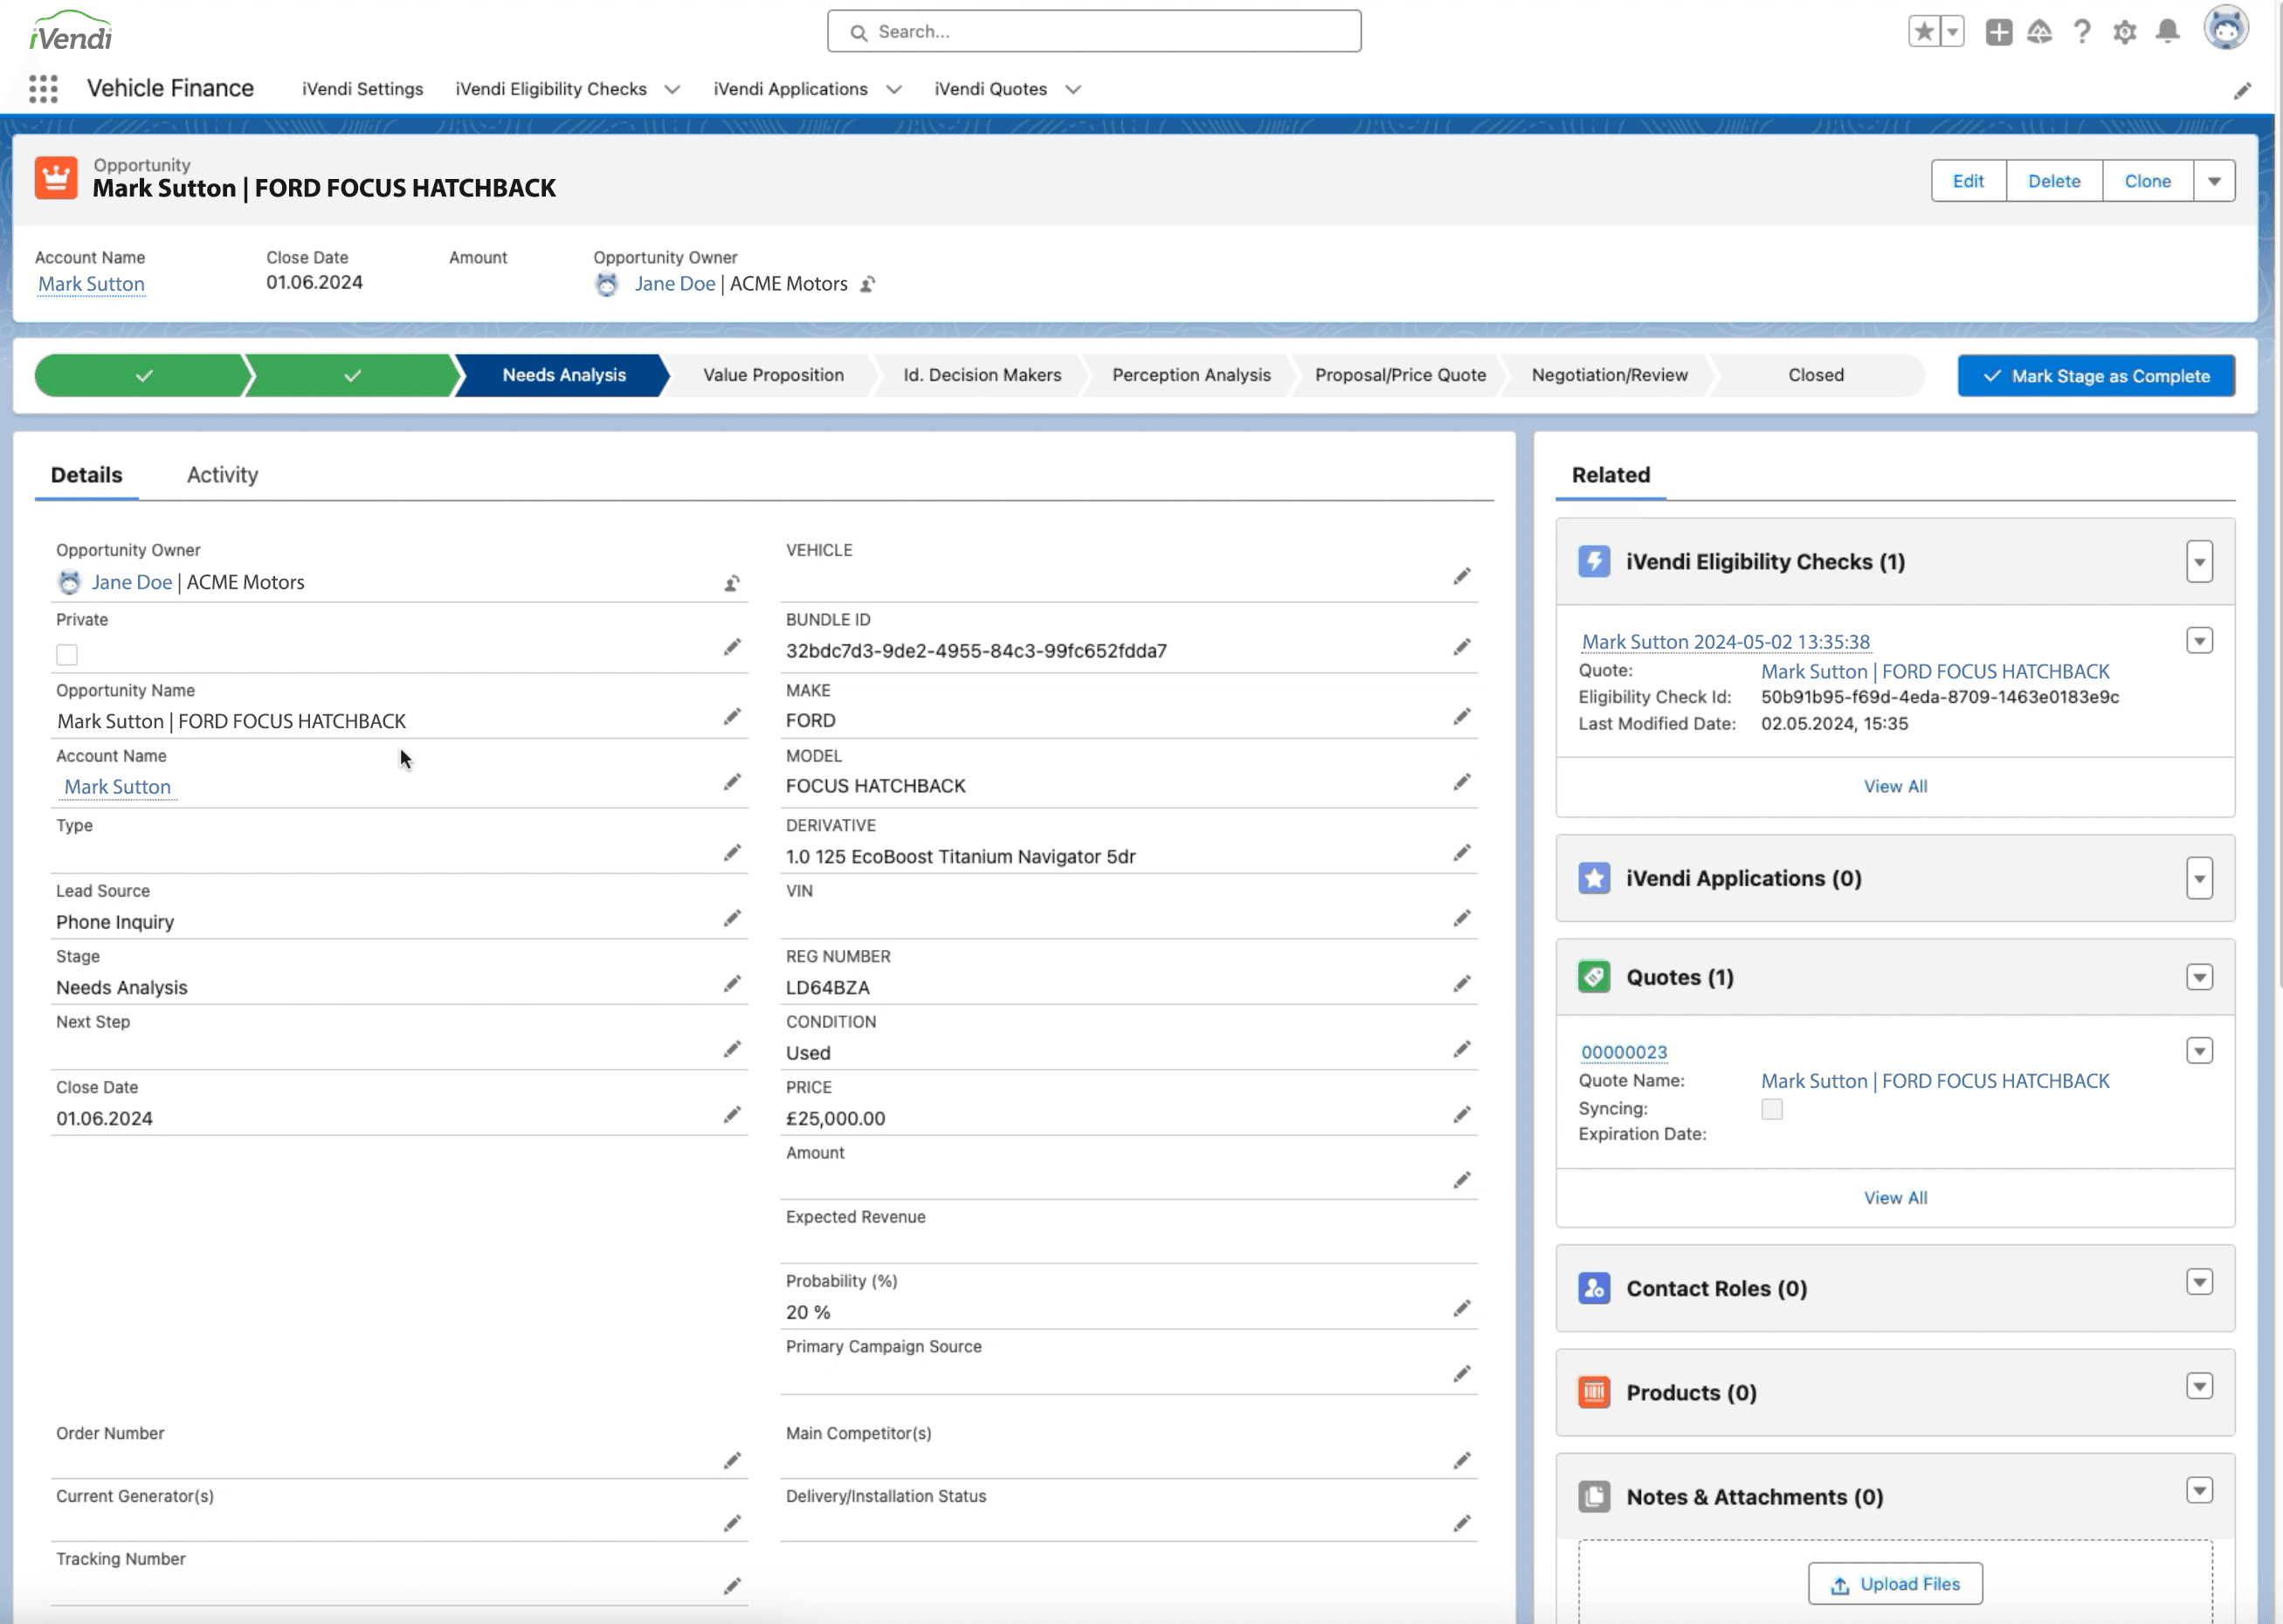Open the Contact Roles related list menu
The width and height of the screenshot is (2283, 1624).
(x=2199, y=1283)
